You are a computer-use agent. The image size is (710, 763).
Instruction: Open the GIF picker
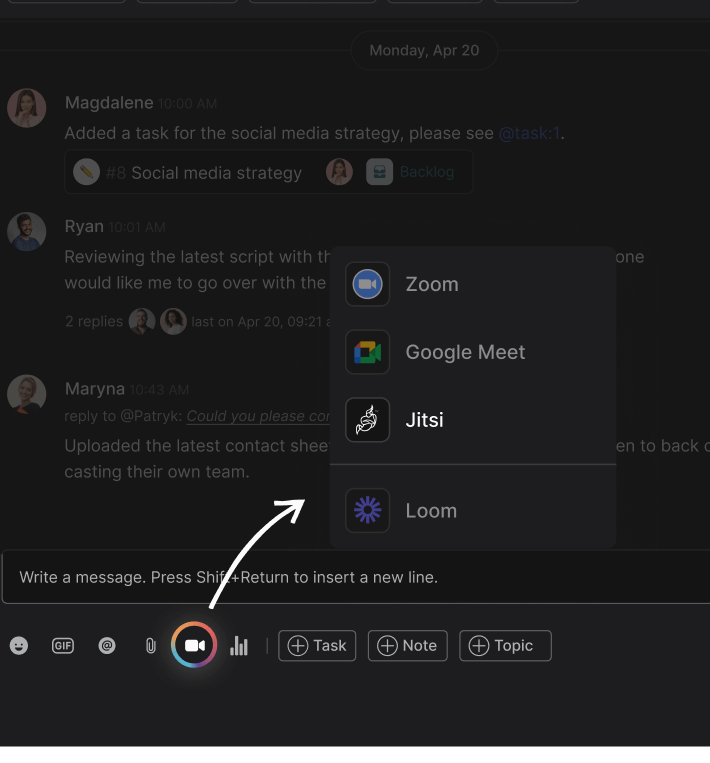pos(63,646)
